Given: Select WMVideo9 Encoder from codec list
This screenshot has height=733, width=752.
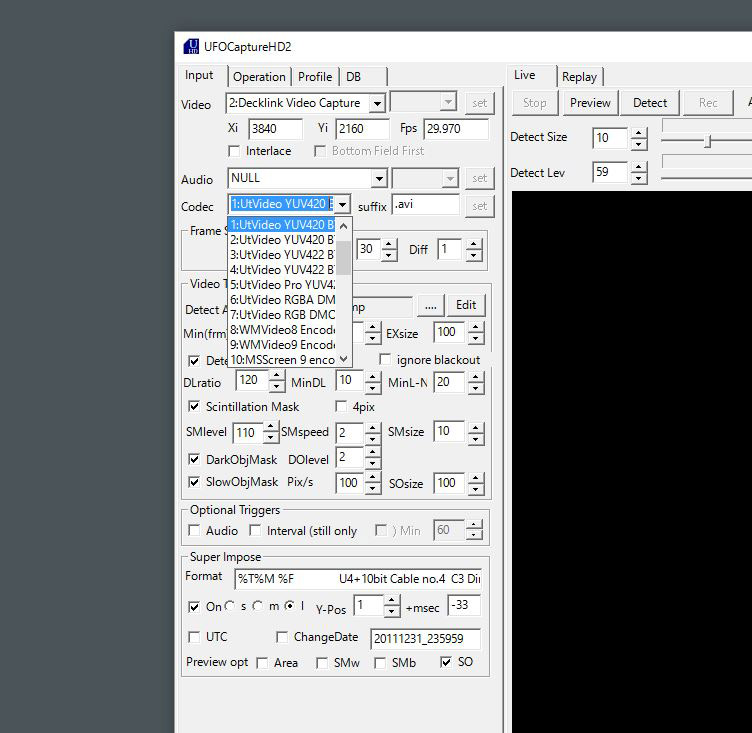Looking at the screenshot, I should click(283, 344).
